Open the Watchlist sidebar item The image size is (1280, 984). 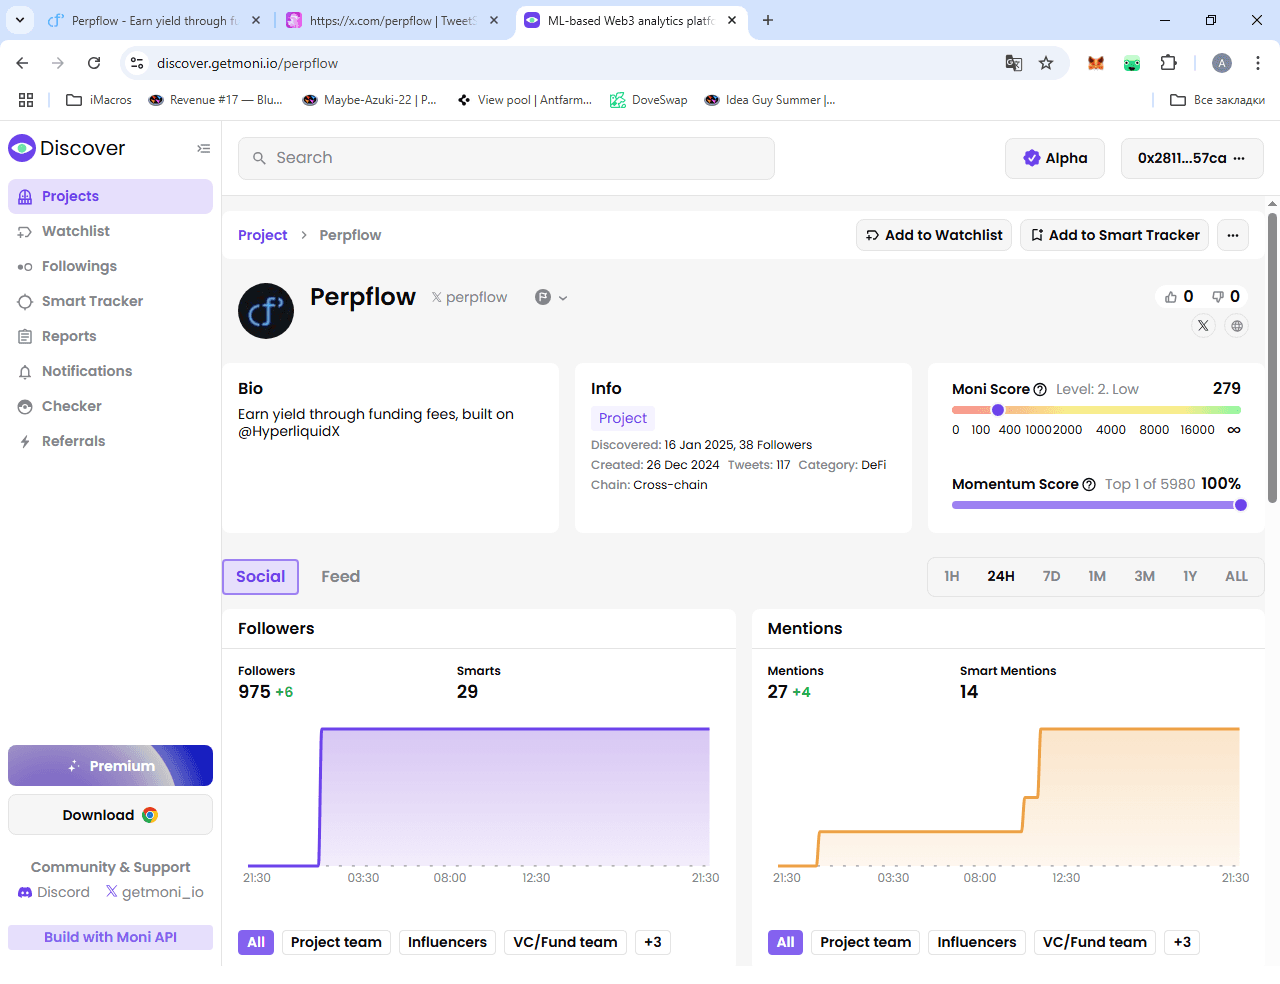110,231
